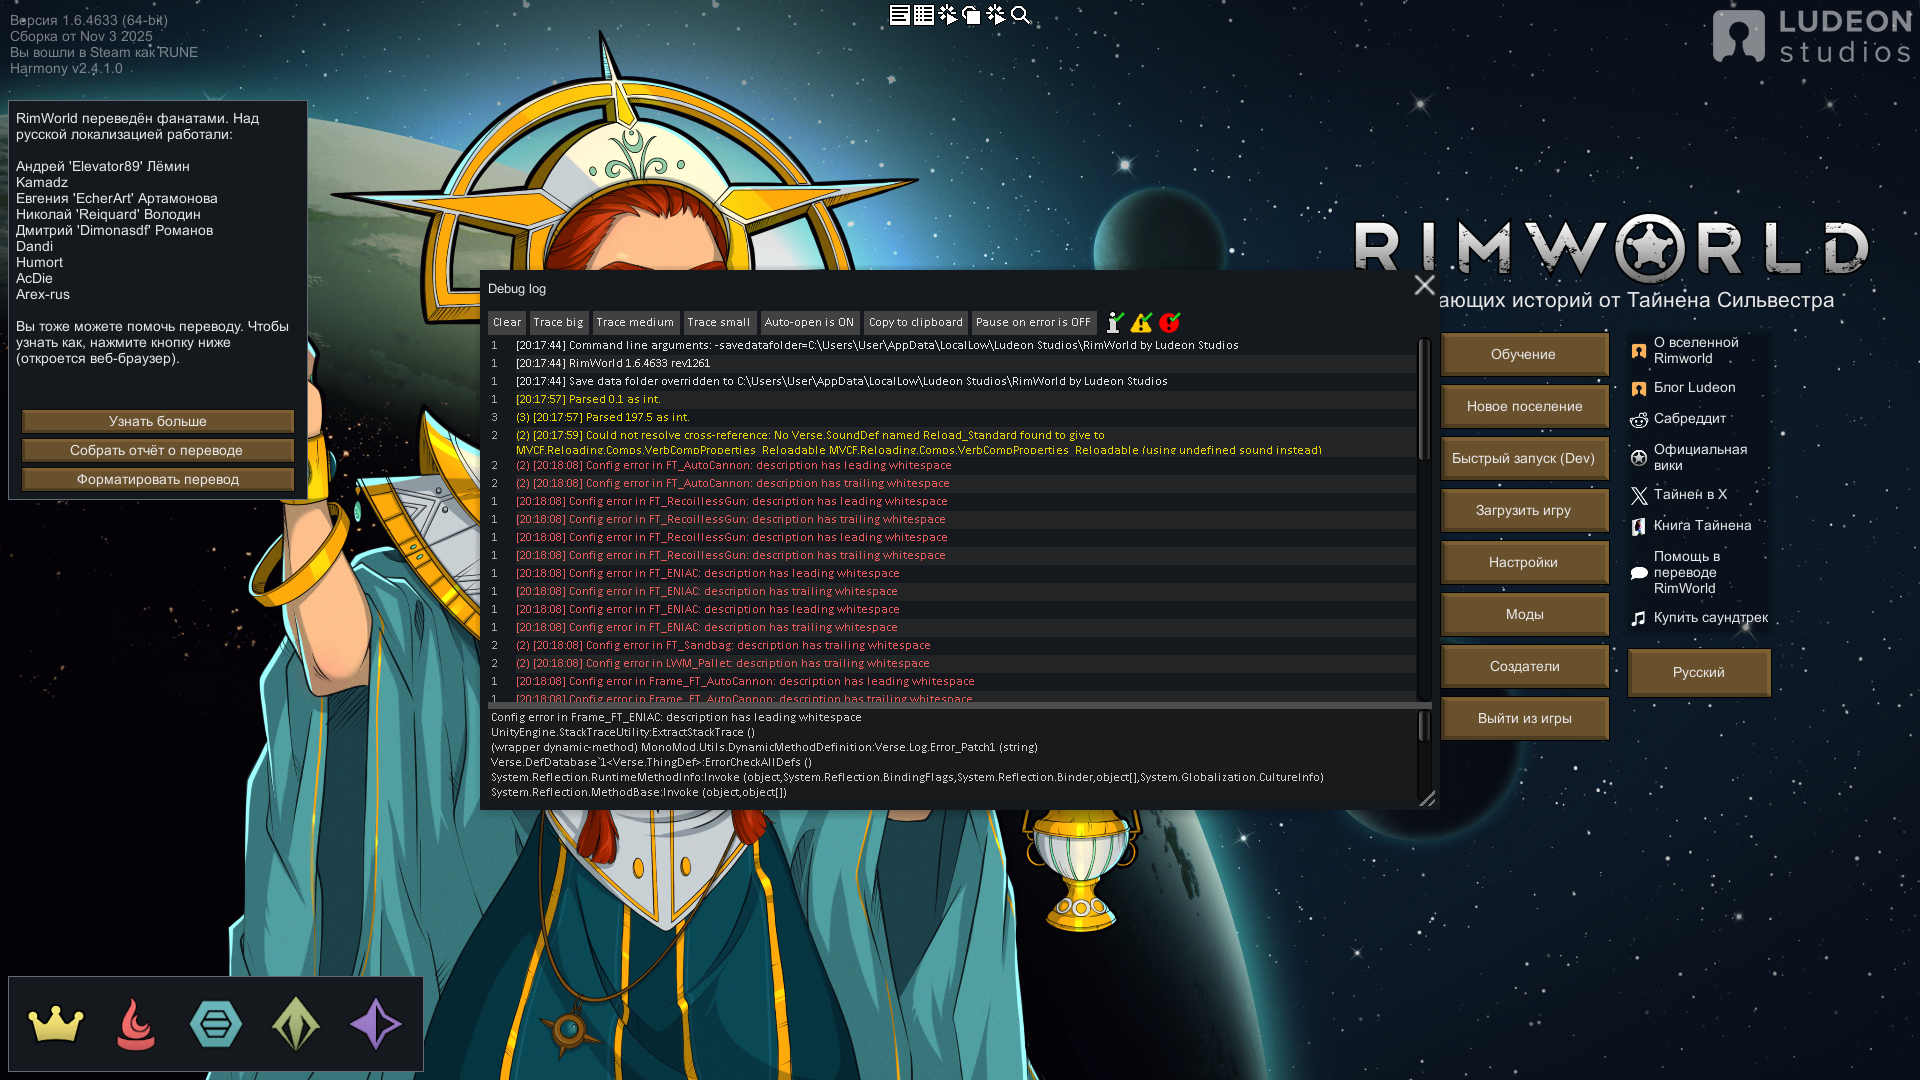Screen dimensions: 1920x1080
Task: Open the Sabreddit link icon
Action: (1639, 420)
